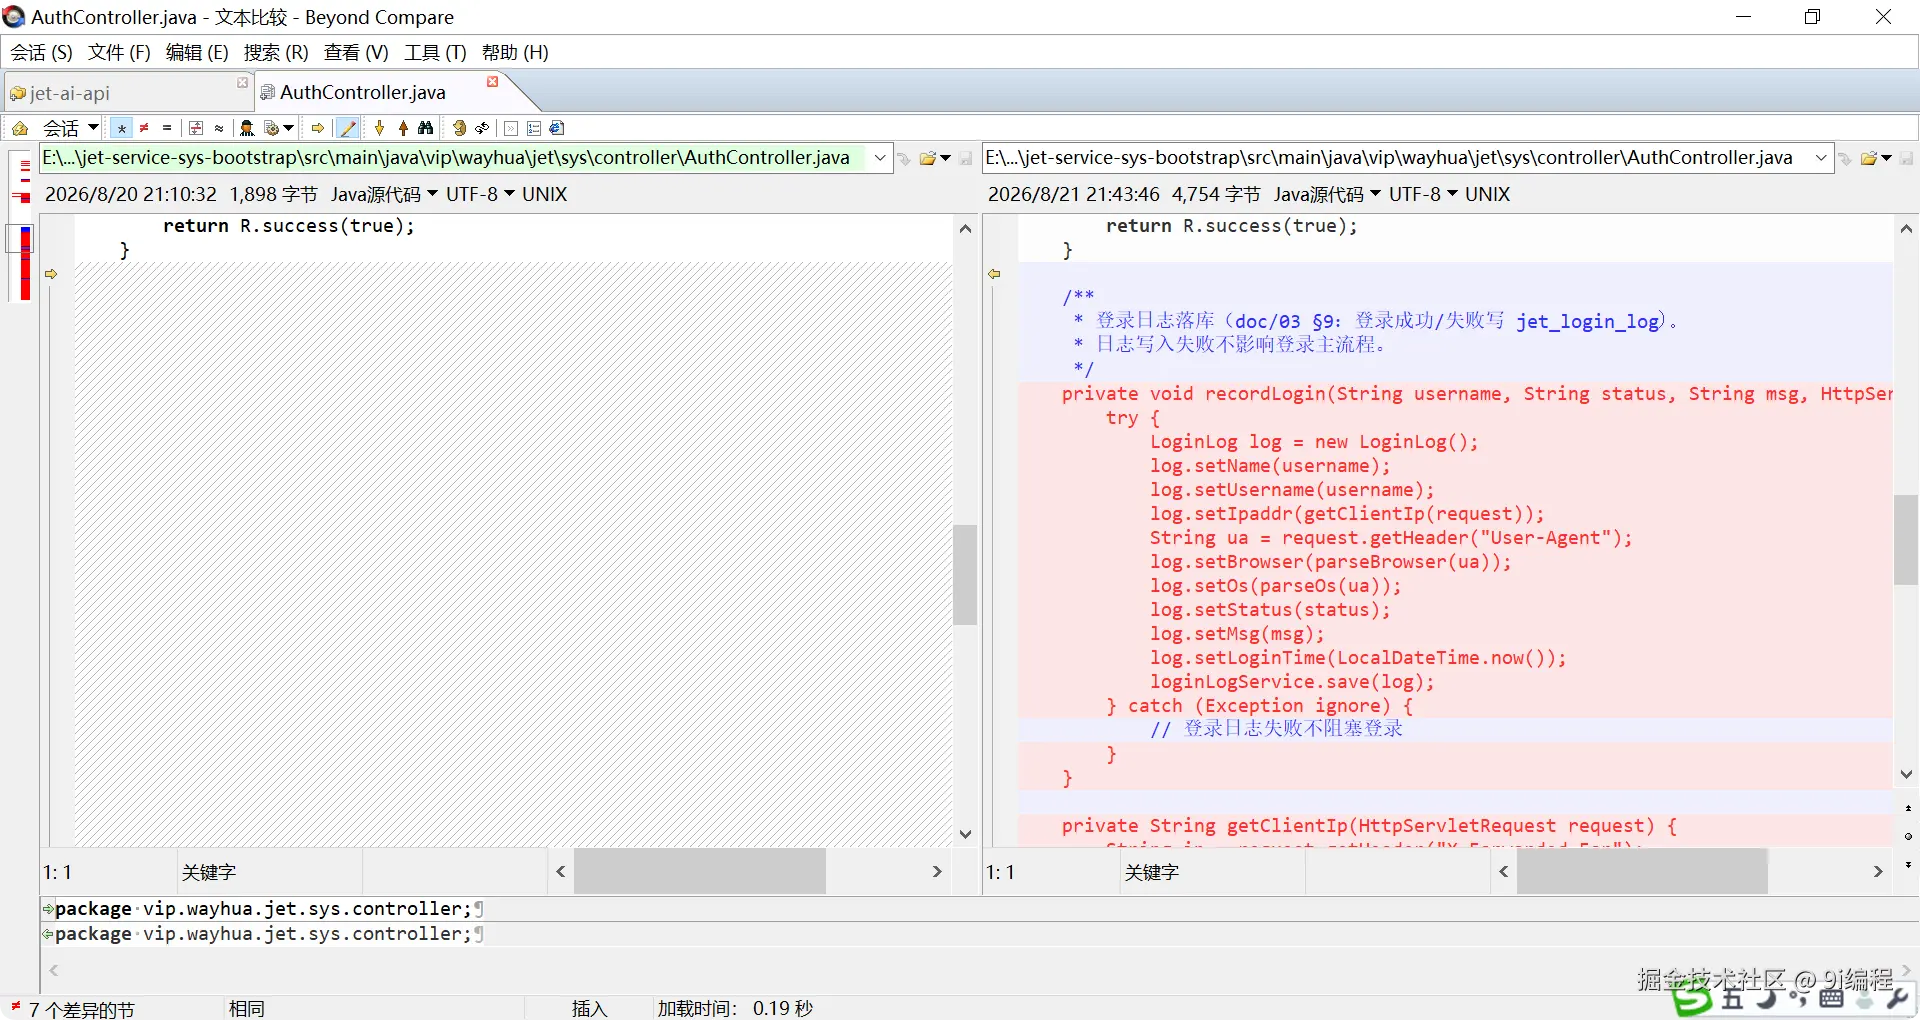Open the 会话 toolbar dropdown

click(71, 128)
